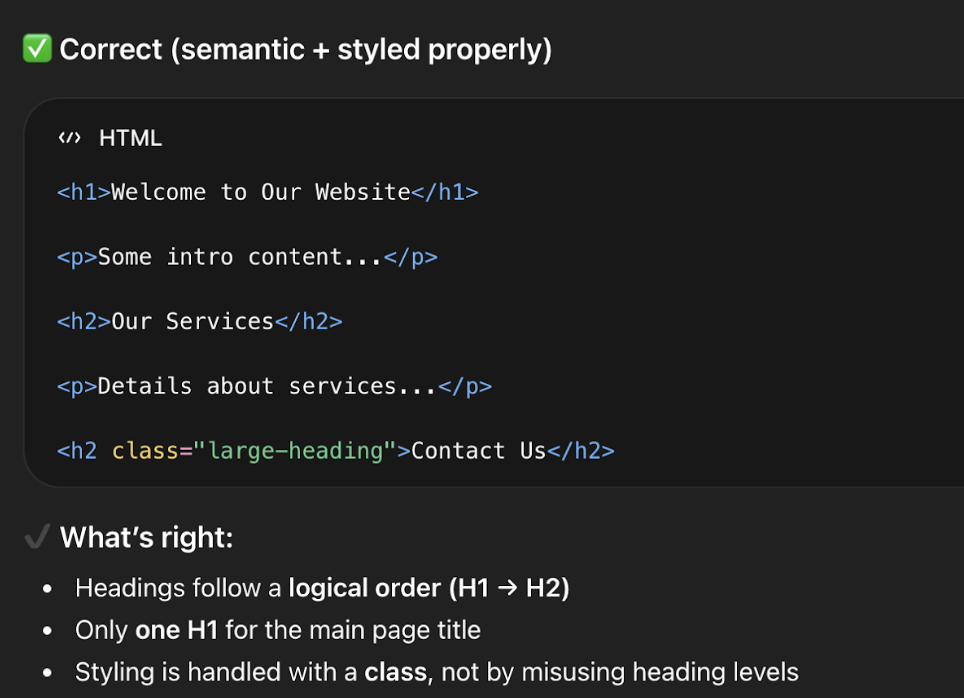Click the bullet 'Styling is handled with a class'

437,672
